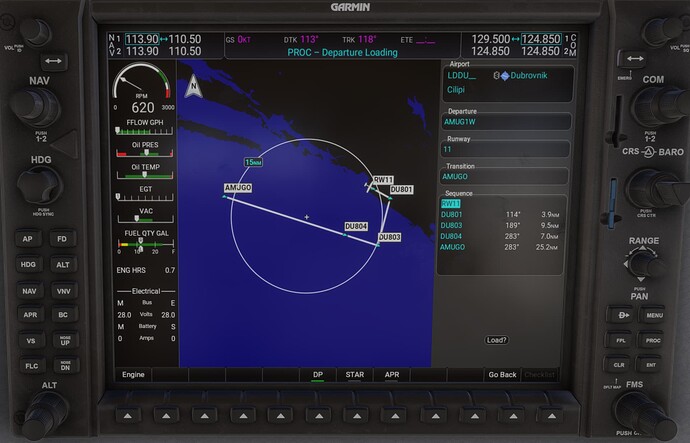
Task: Click bezel arrow key beneath Engine softkey
Action: tap(128, 415)
